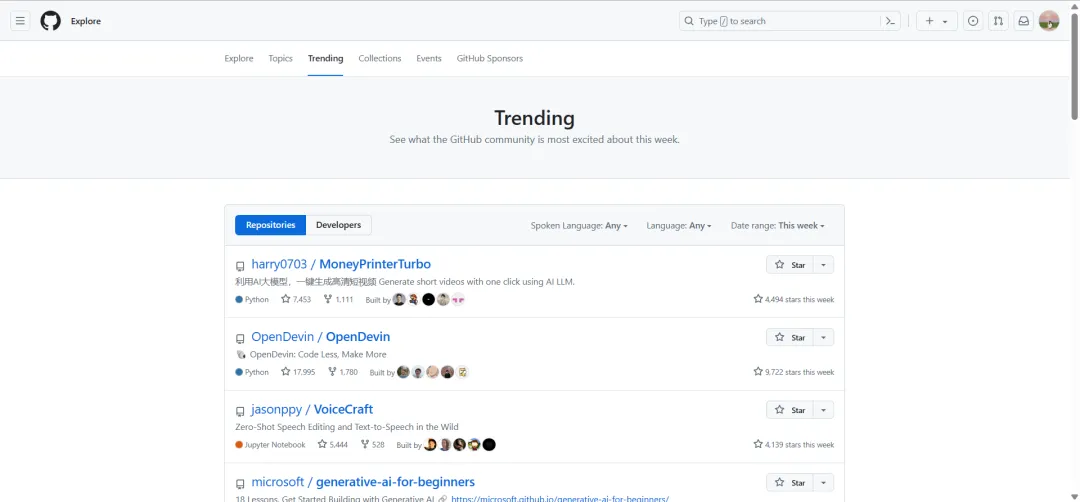Open the hamburger navigation menu
The width and height of the screenshot is (1080, 502).
[x=20, y=21]
